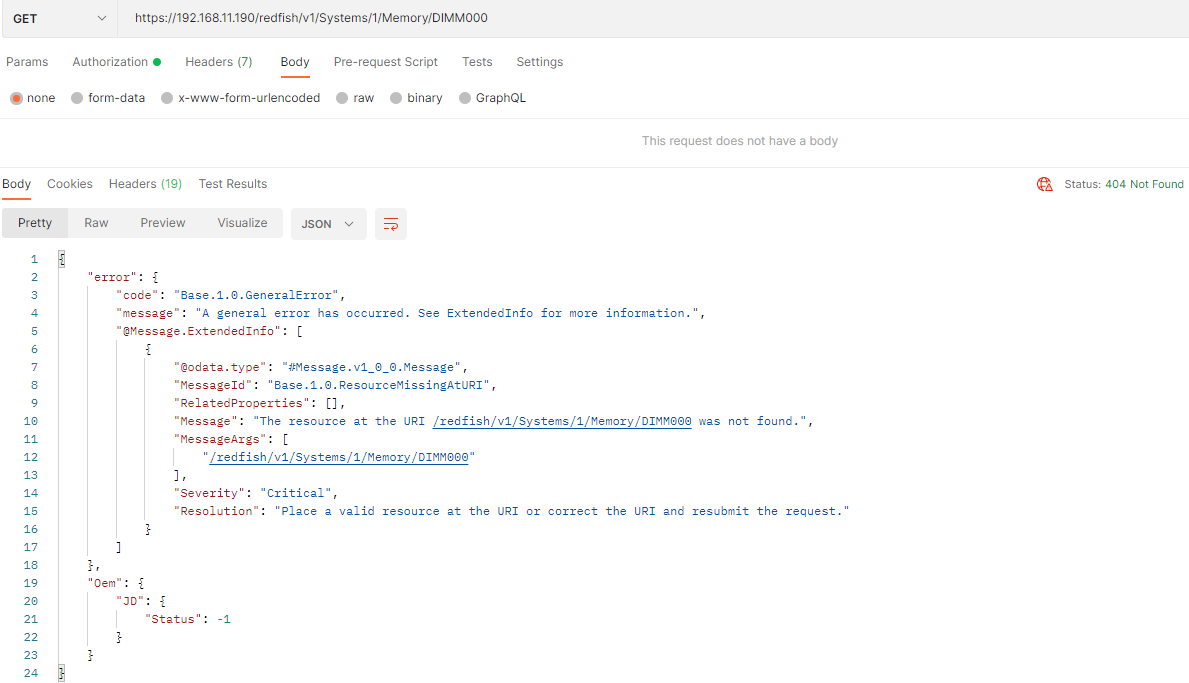1189x683 pixels.
Task: Open the Authorization tab
Action: tap(116, 62)
